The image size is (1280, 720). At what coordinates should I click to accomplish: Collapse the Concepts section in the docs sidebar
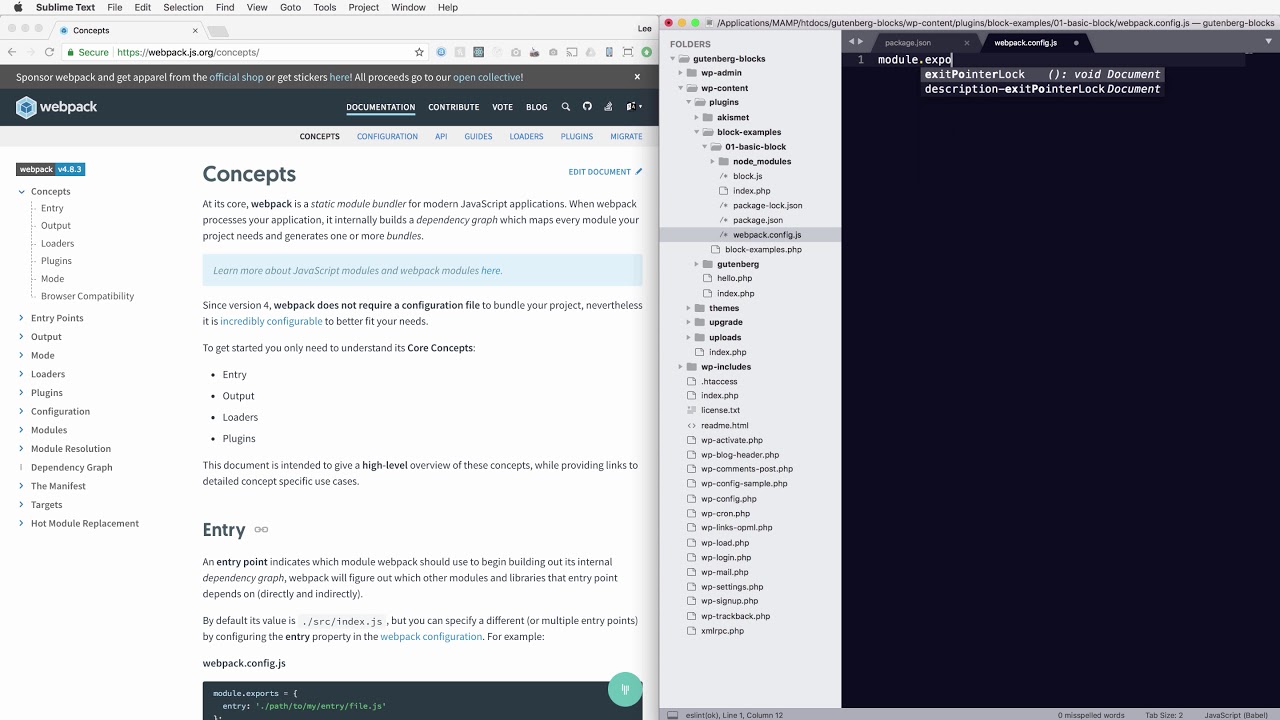(21, 191)
